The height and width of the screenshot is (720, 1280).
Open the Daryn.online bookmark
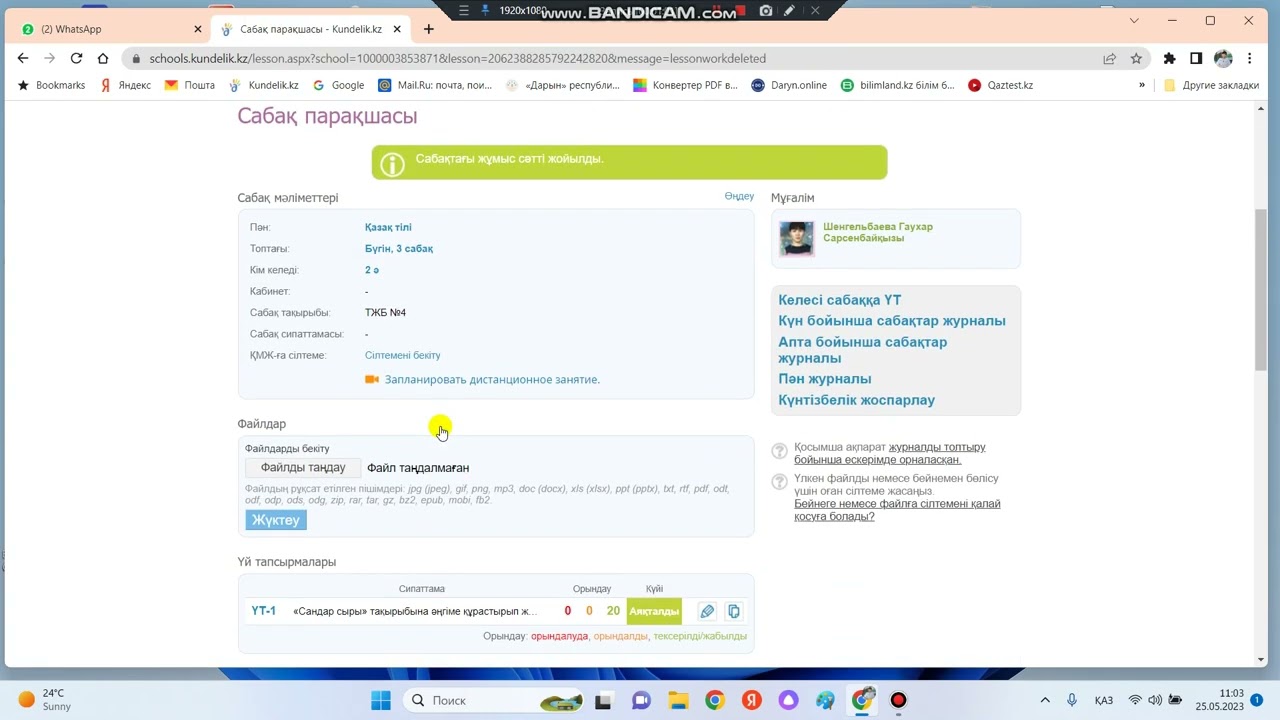click(789, 85)
